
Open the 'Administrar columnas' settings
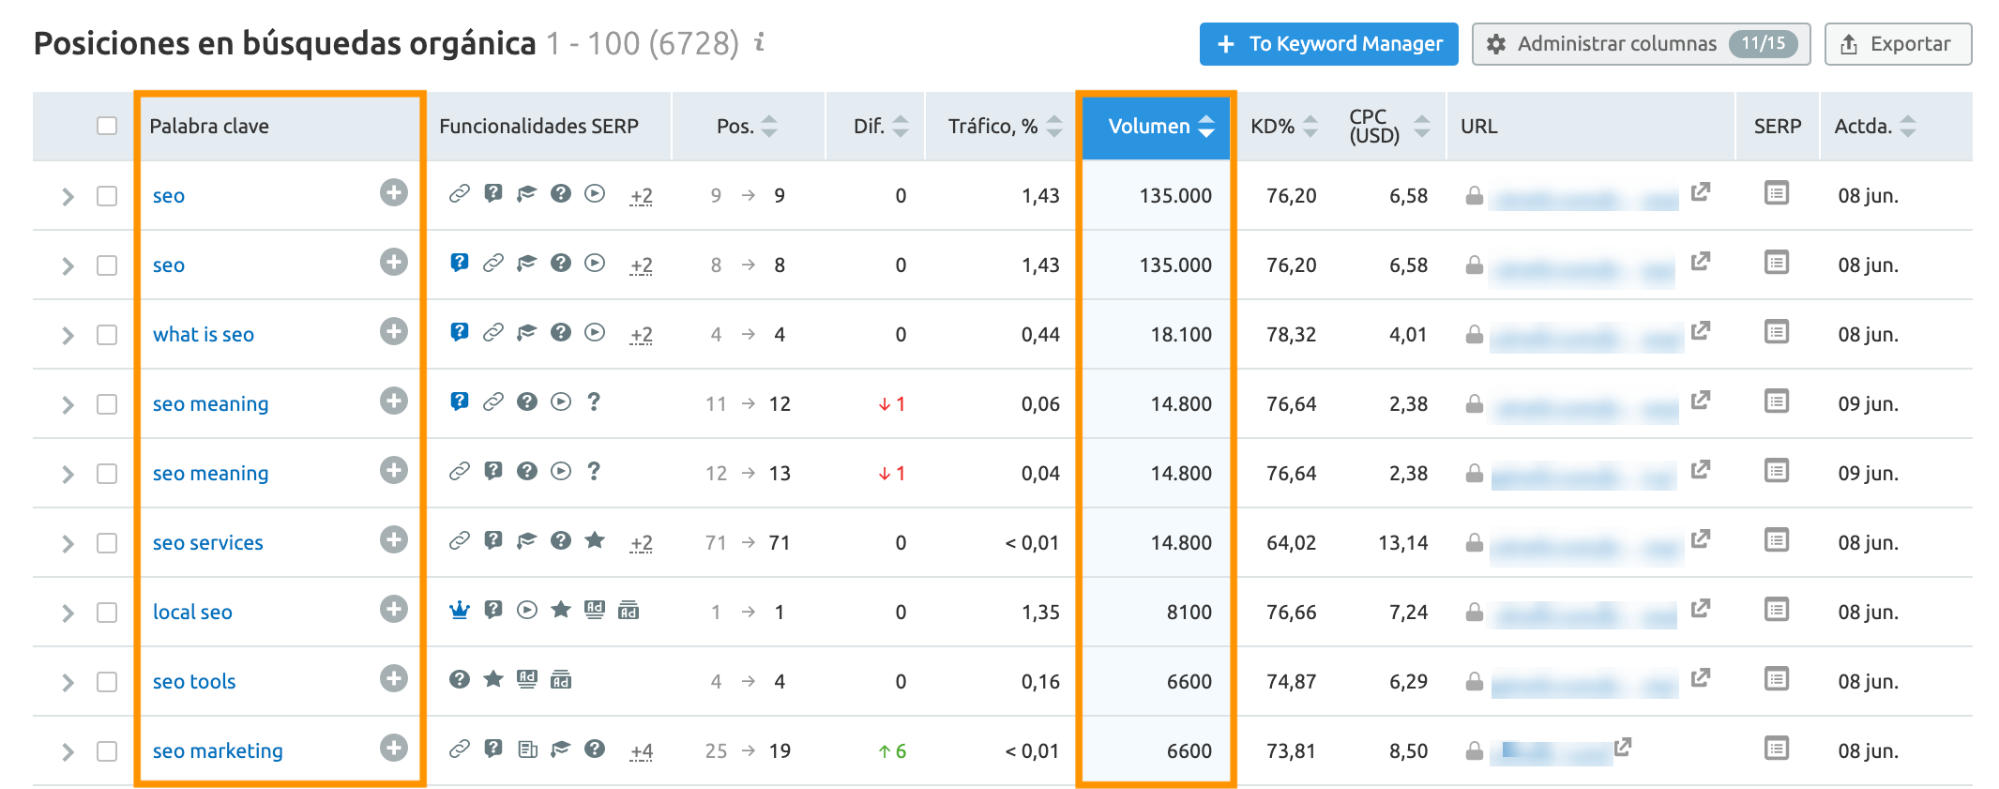pyautogui.click(x=1640, y=44)
